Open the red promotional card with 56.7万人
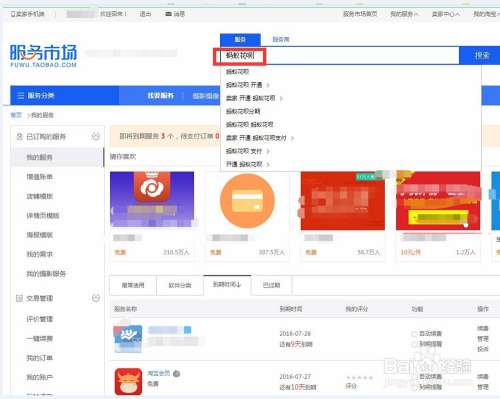 [x=343, y=201]
